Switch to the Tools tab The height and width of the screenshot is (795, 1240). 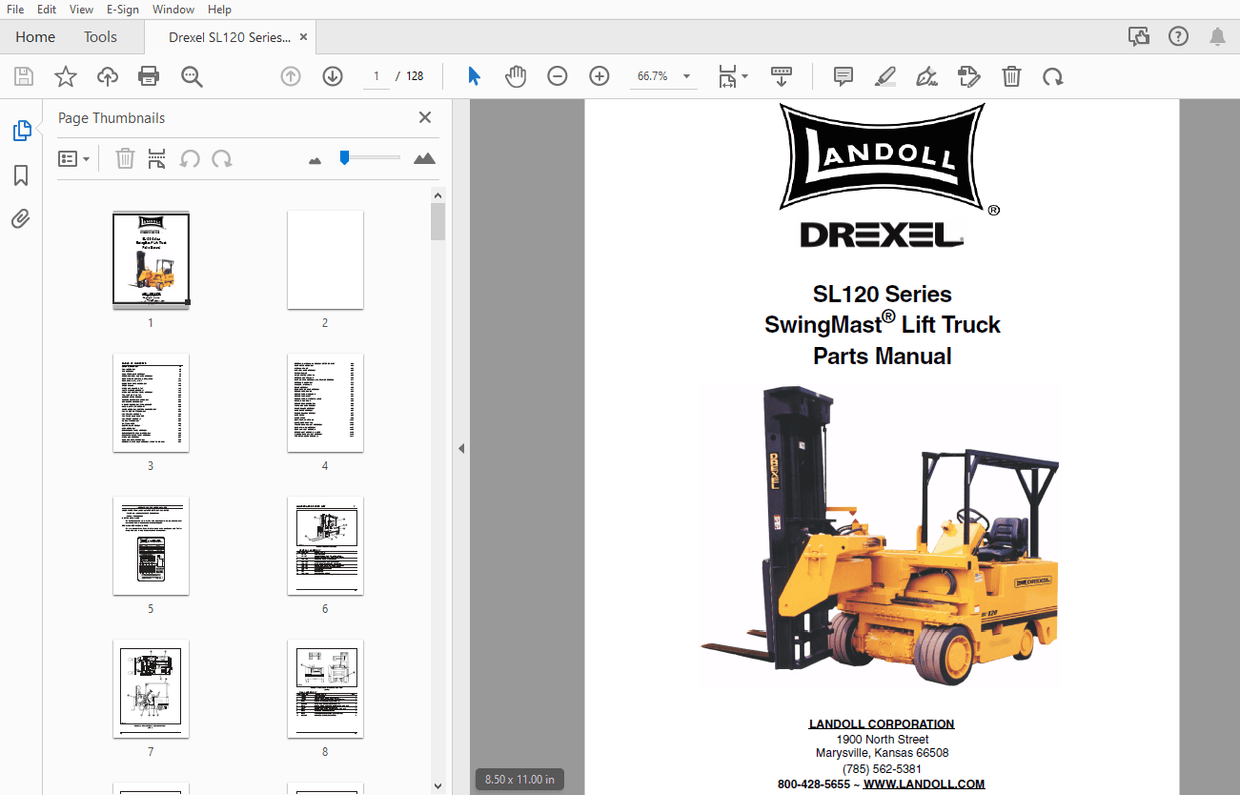(x=100, y=36)
